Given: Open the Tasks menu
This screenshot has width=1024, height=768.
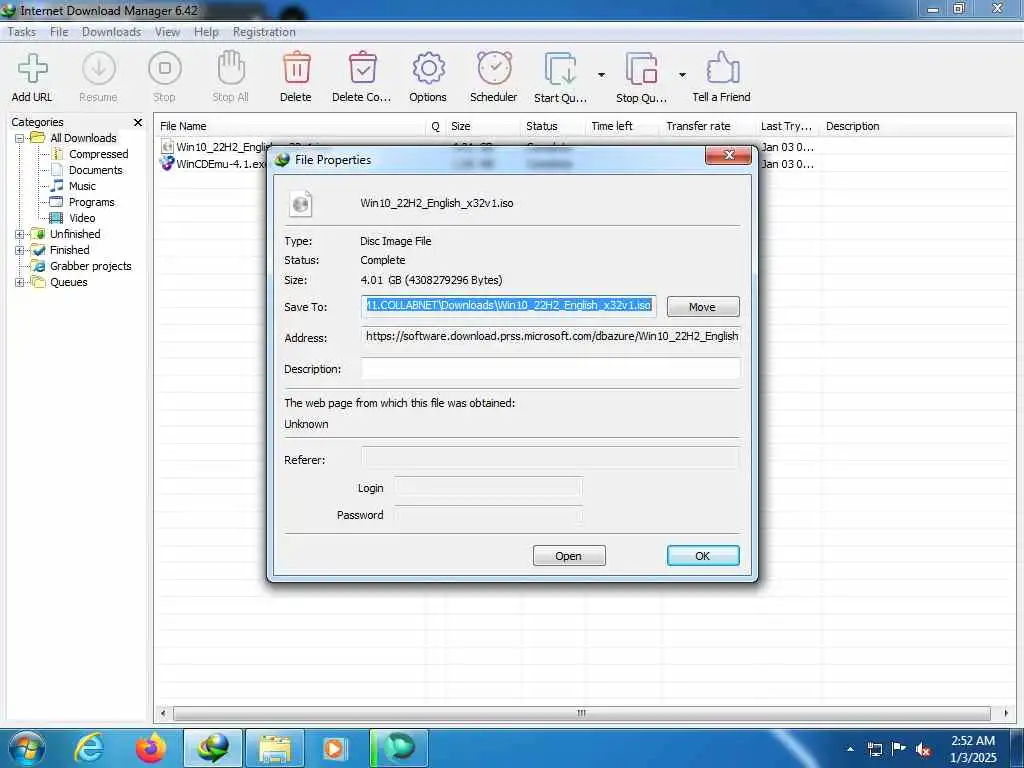Looking at the screenshot, I should tap(22, 32).
